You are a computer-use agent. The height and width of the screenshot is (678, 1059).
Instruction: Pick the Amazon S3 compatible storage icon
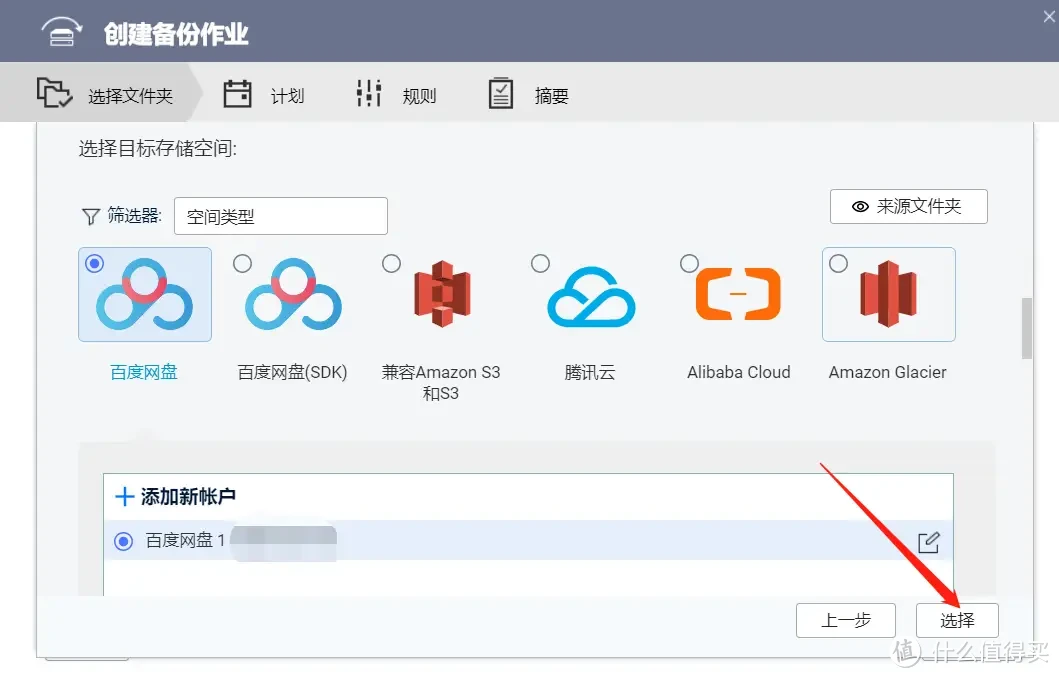coord(441,296)
